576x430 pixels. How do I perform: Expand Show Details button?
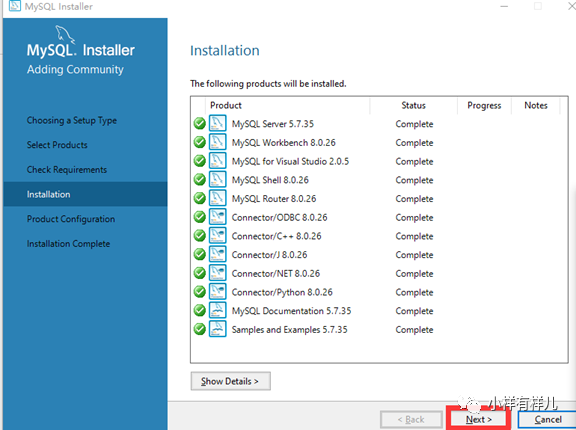(x=231, y=381)
